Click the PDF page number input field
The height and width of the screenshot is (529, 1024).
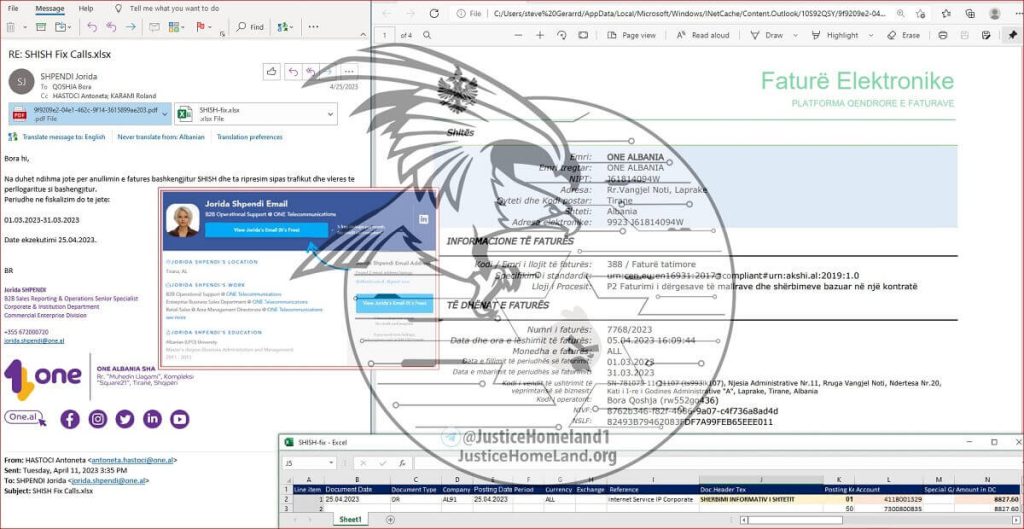(x=383, y=35)
